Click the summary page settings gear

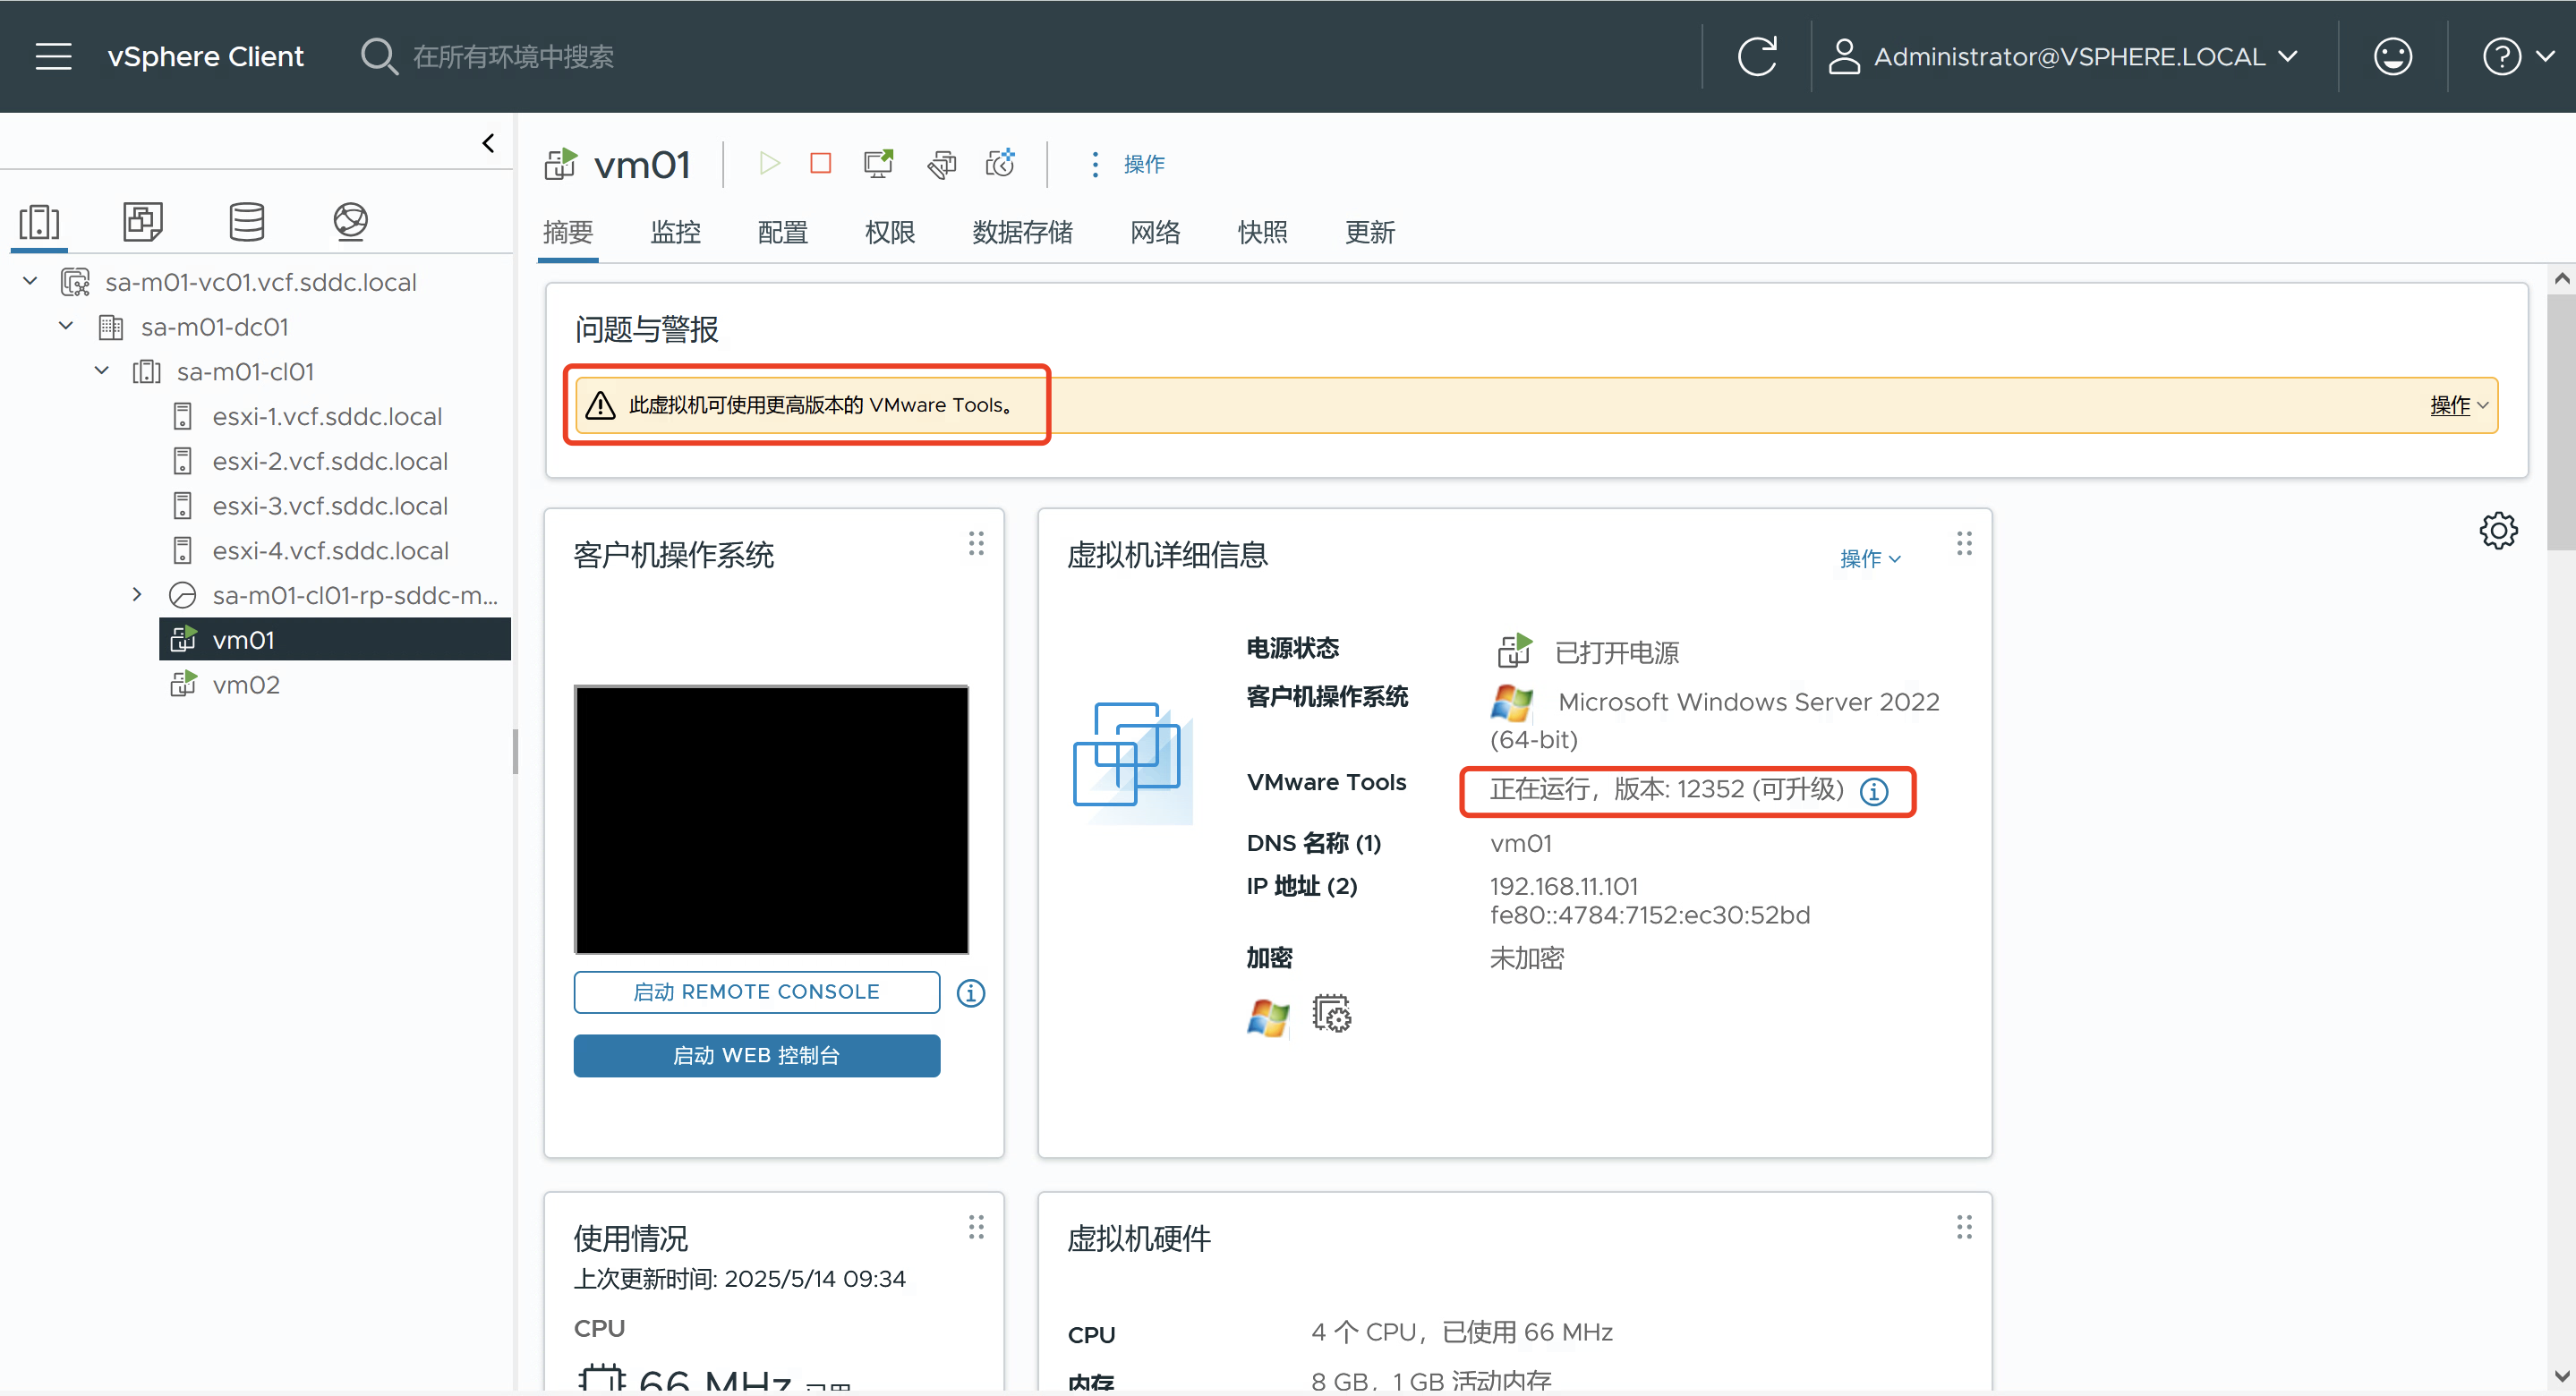click(x=2498, y=530)
